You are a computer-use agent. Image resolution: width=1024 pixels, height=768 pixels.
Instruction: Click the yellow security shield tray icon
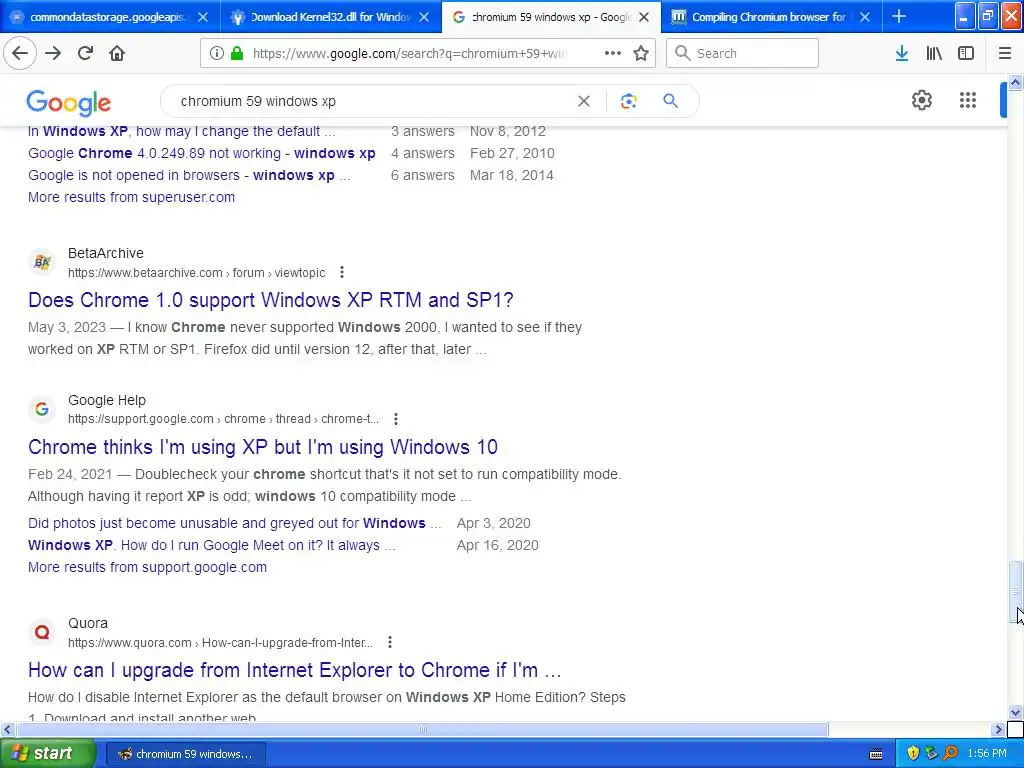pos(913,754)
